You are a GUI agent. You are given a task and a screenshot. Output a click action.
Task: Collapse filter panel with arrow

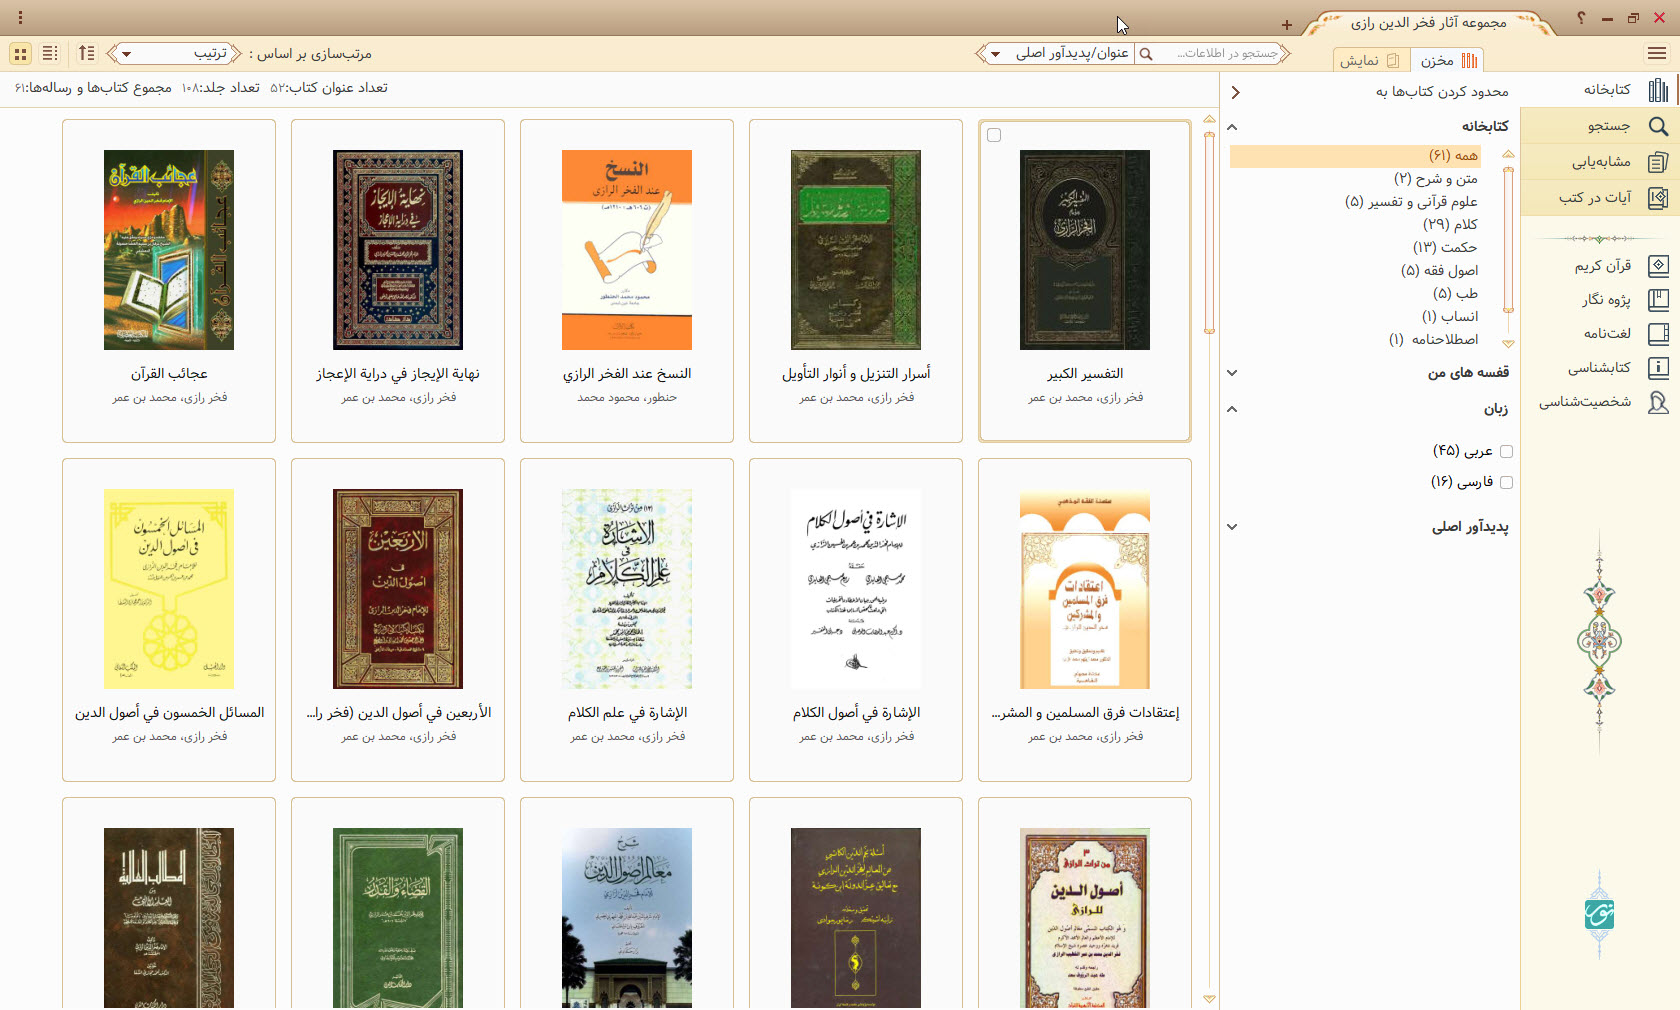[1236, 92]
